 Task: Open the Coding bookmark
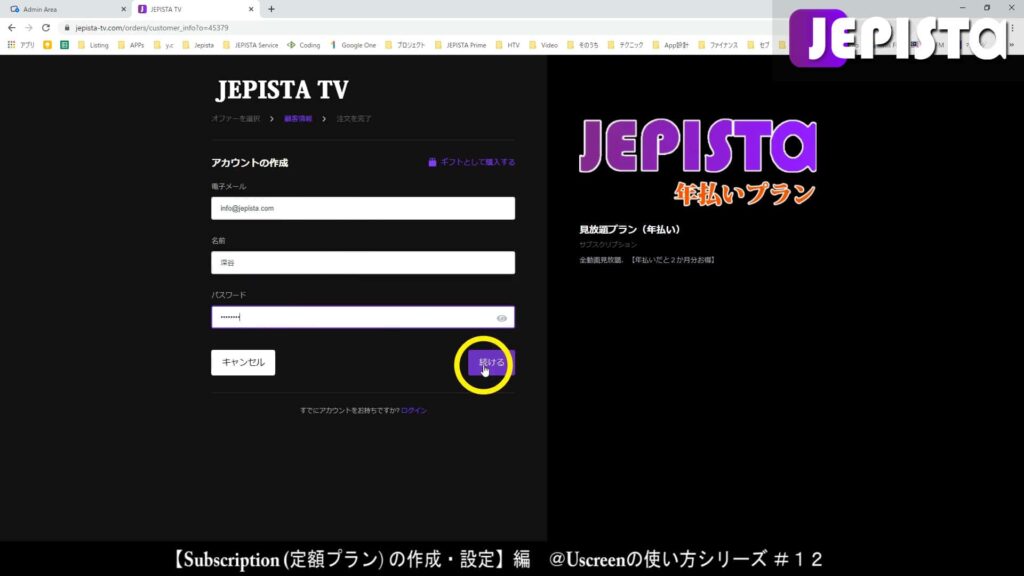coord(304,45)
